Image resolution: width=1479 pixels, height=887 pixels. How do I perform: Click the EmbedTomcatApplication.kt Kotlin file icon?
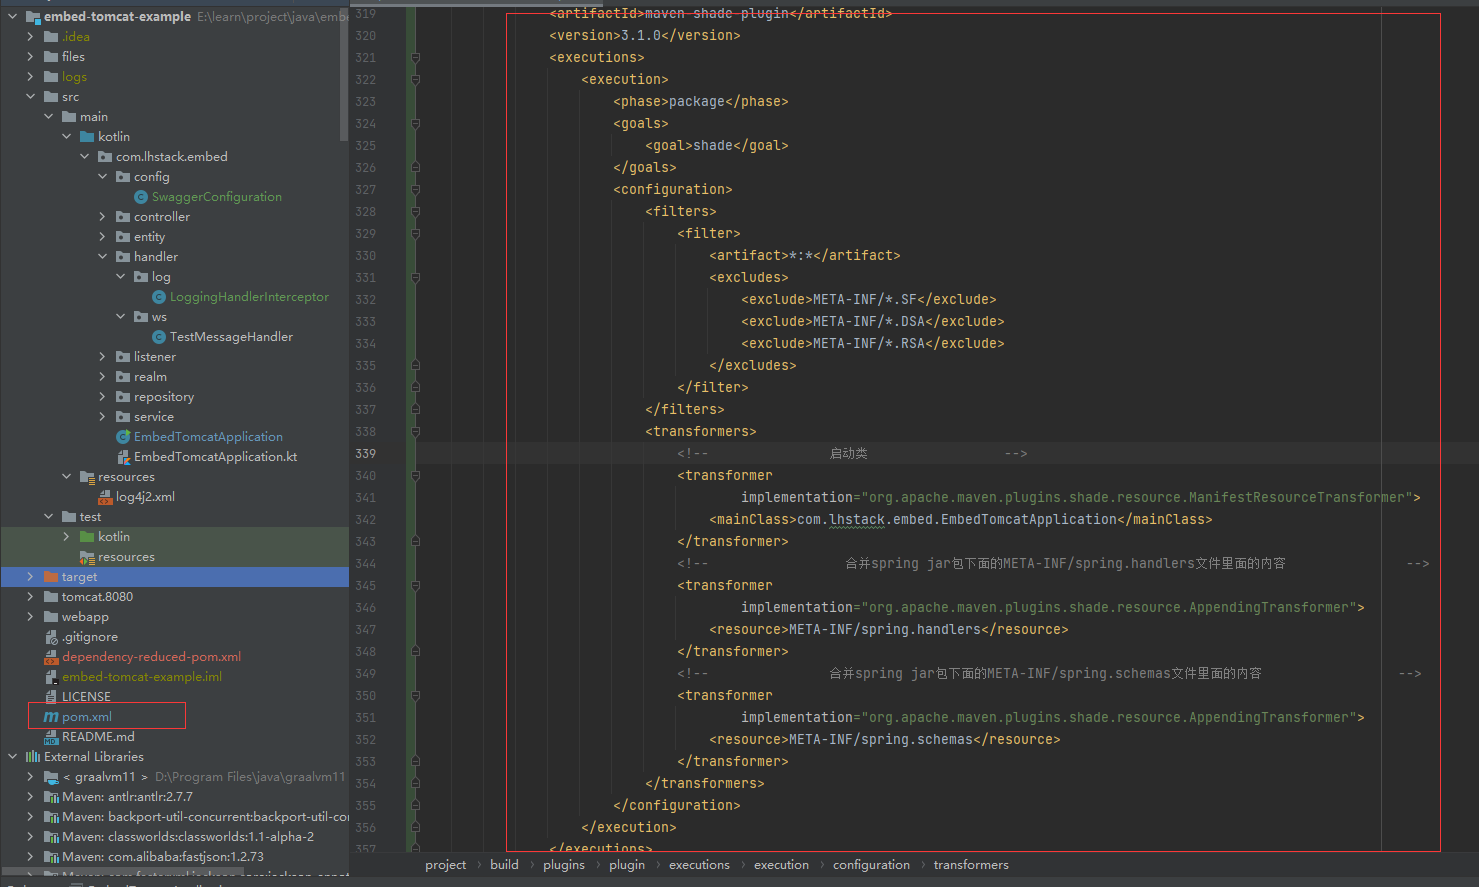(x=123, y=457)
